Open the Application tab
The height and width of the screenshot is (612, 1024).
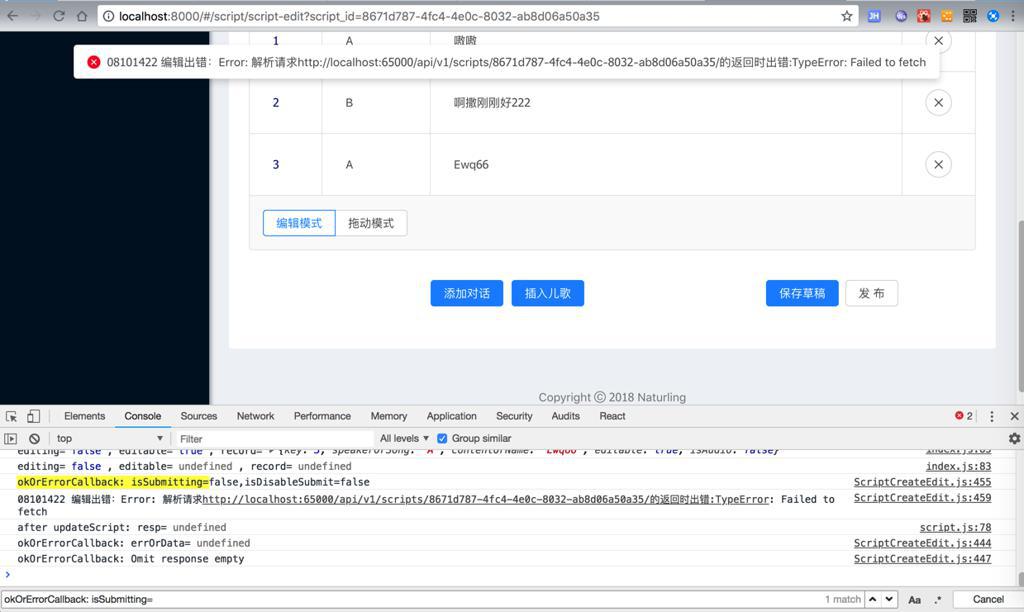[451, 416]
